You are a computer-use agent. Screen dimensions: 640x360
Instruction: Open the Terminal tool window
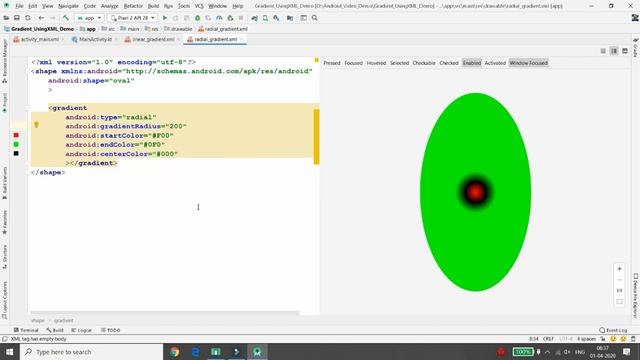26,330
